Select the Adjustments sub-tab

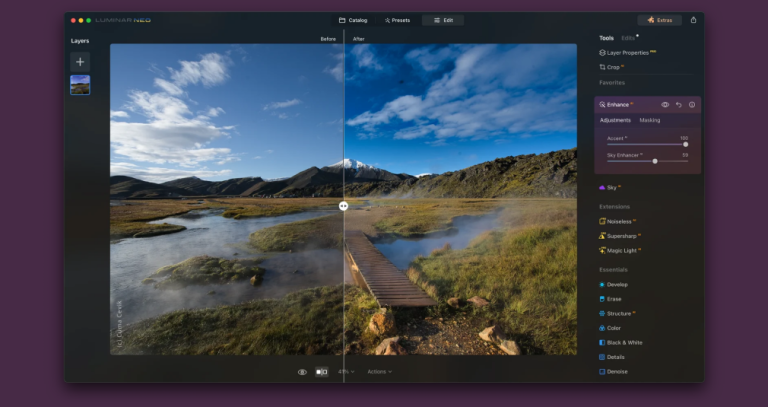coord(615,120)
